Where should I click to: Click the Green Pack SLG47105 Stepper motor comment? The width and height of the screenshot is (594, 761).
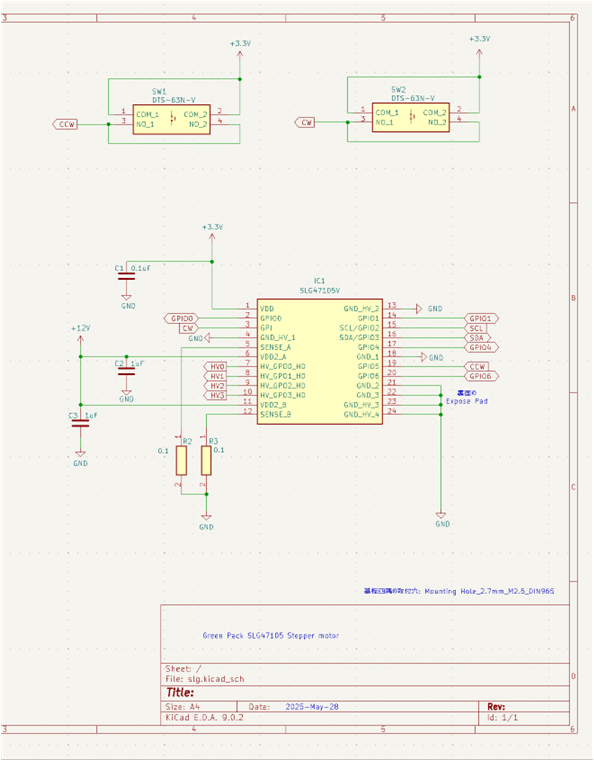coord(271,636)
